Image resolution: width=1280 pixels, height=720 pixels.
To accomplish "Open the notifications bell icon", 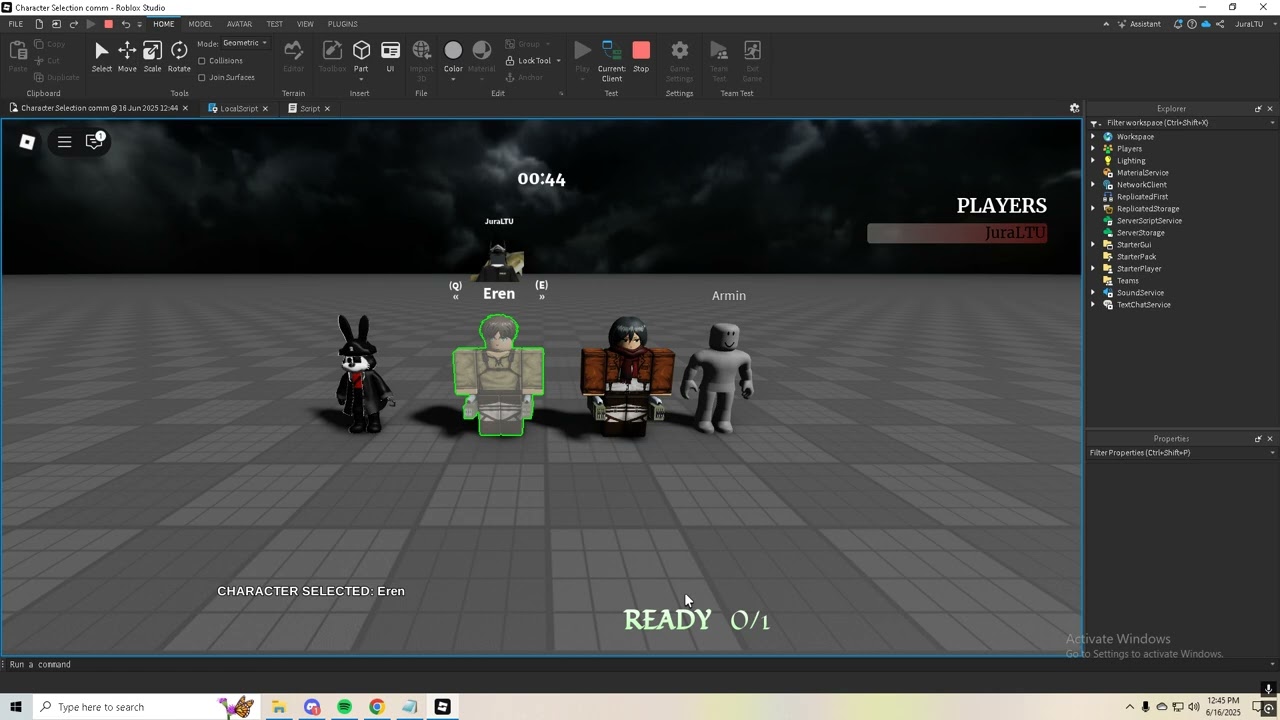I will coord(1177,24).
